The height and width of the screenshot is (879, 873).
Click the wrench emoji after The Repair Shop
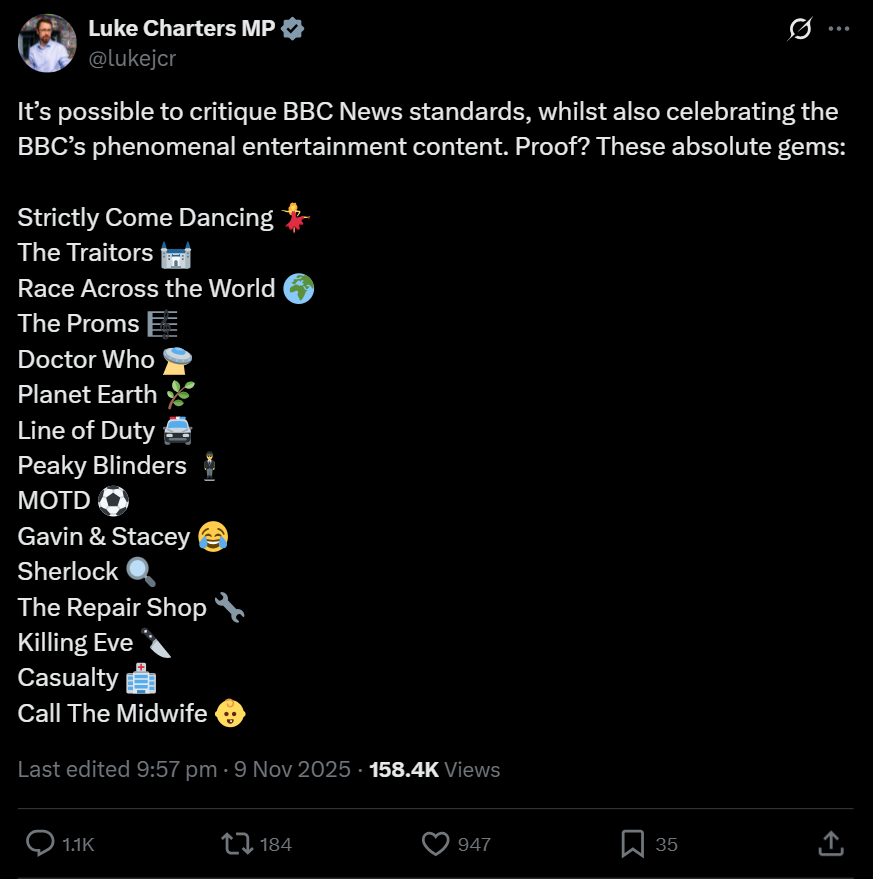[x=229, y=607]
